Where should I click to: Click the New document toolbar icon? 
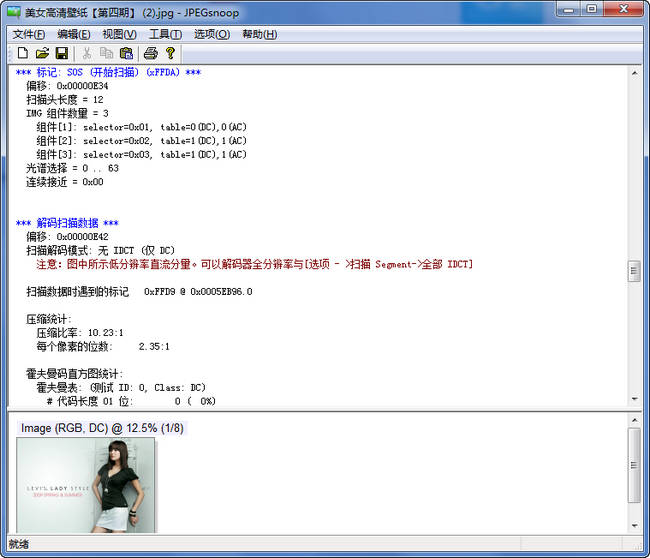click(22, 53)
